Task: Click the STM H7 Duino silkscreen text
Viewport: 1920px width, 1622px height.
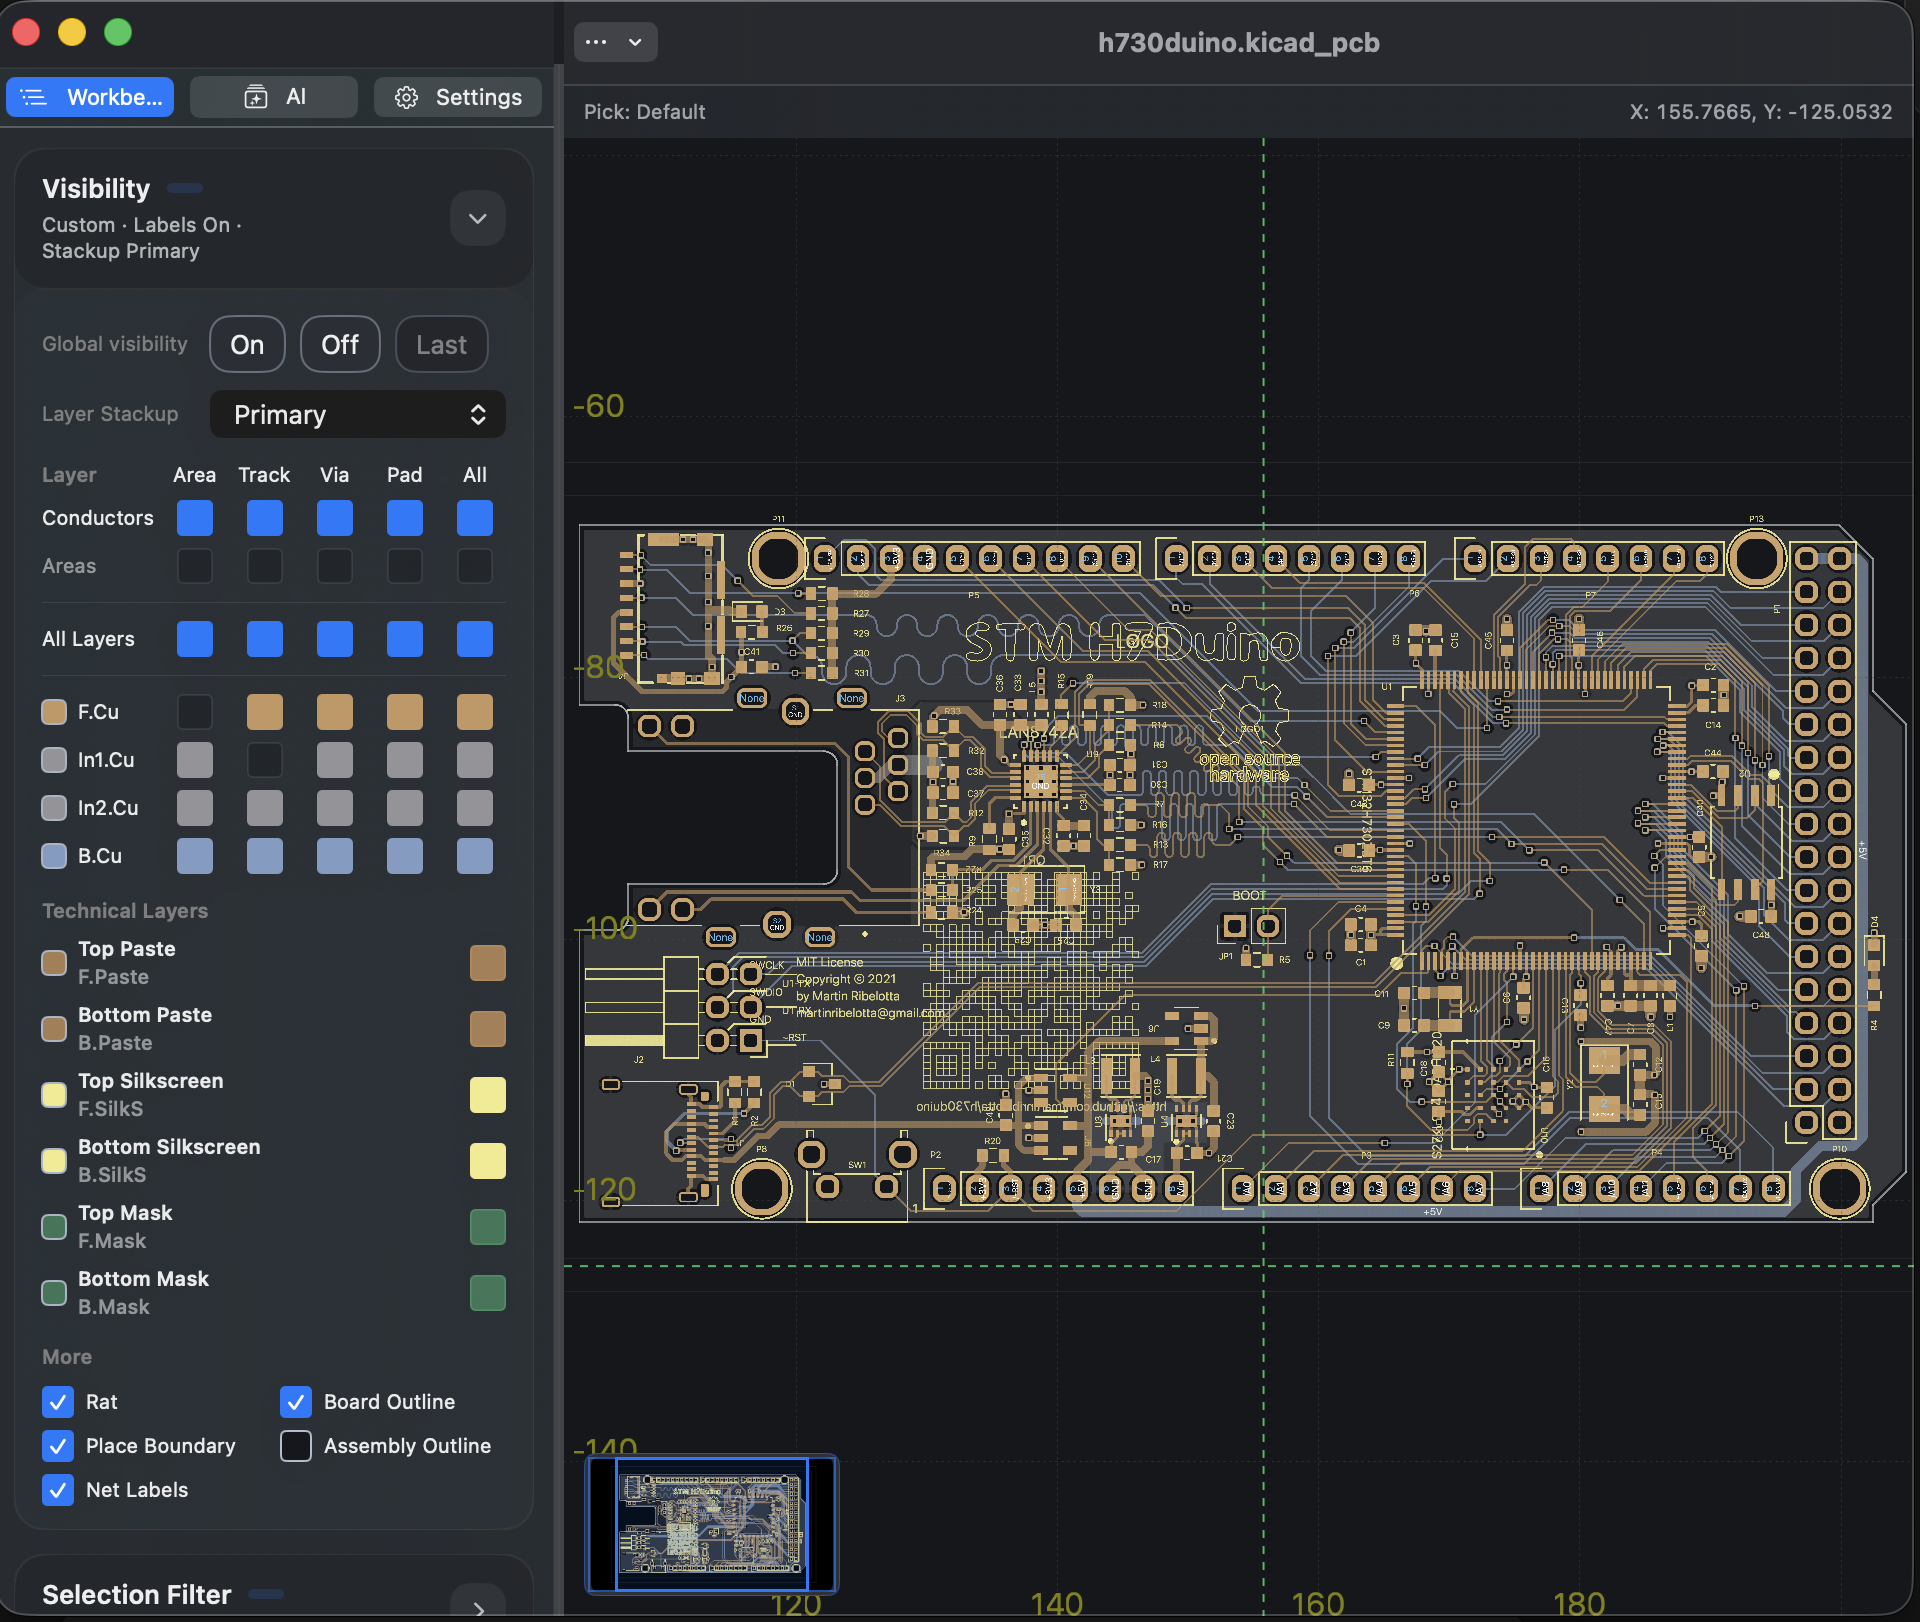Action: coord(1132,643)
